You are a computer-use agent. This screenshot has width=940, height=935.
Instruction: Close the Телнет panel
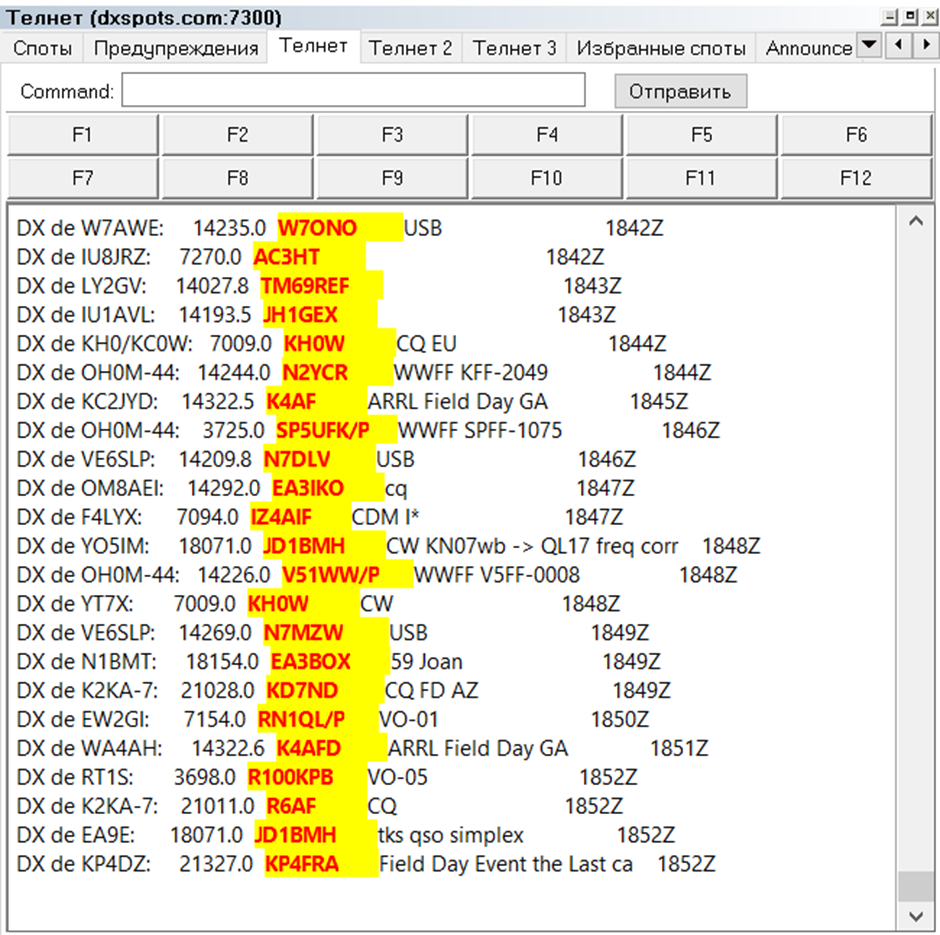click(x=930, y=16)
